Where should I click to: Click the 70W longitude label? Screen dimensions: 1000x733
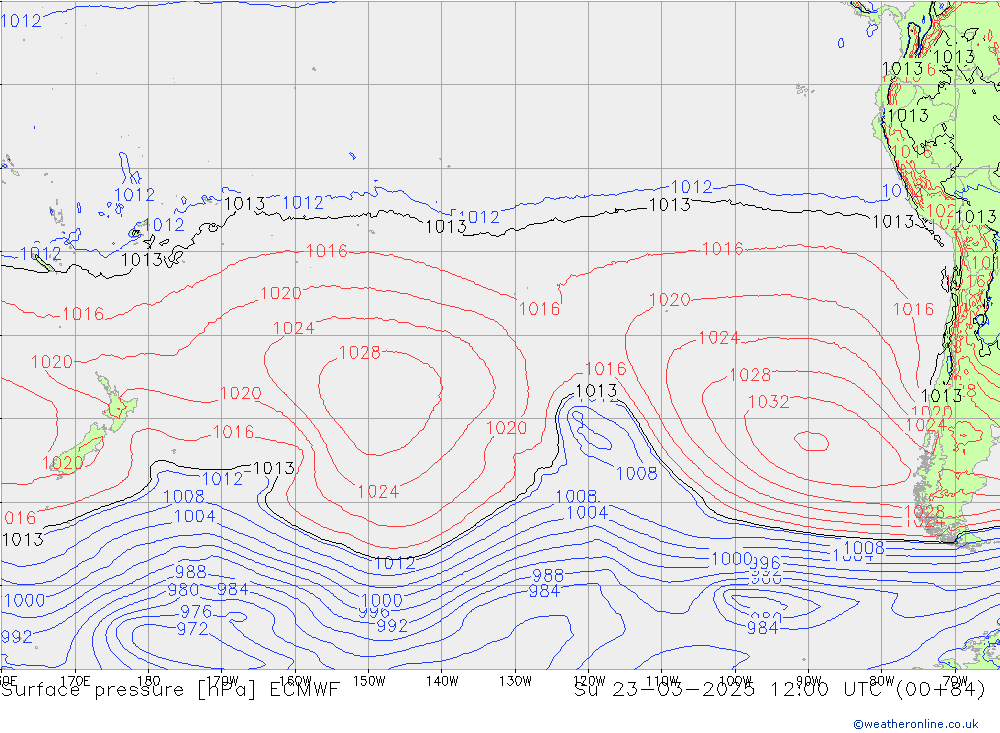point(955,681)
